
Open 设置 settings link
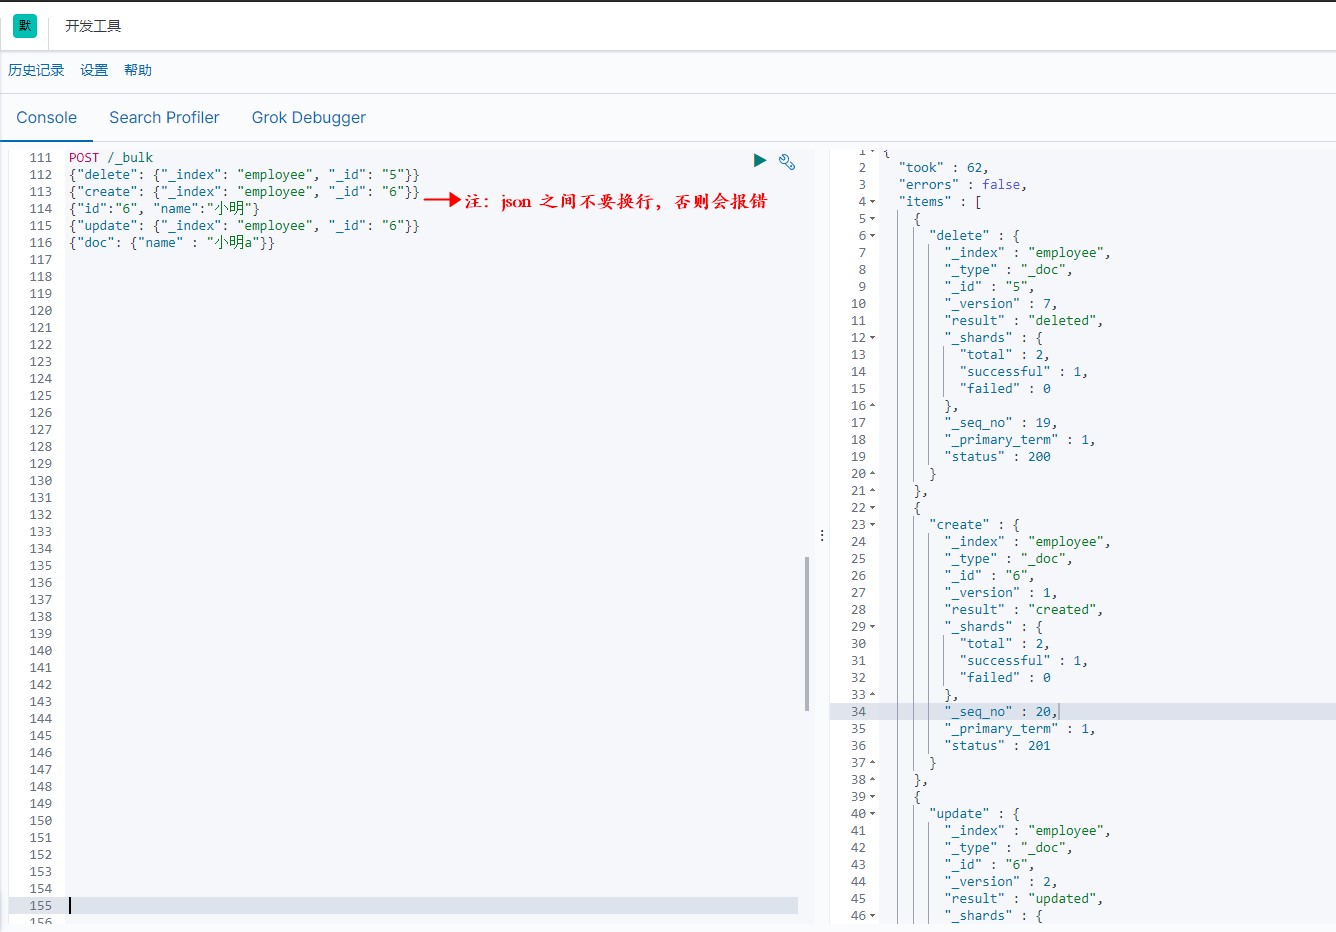tap(94, 70)
